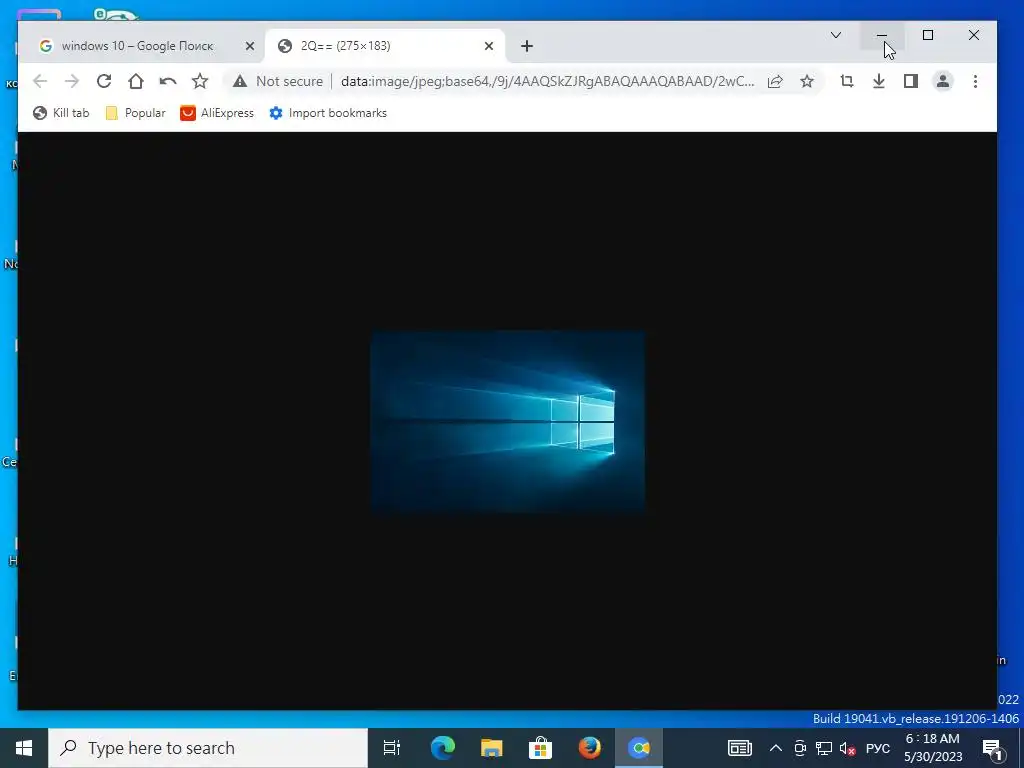
Task: Toggle the side panel icon
Action: tap(911, 81)
